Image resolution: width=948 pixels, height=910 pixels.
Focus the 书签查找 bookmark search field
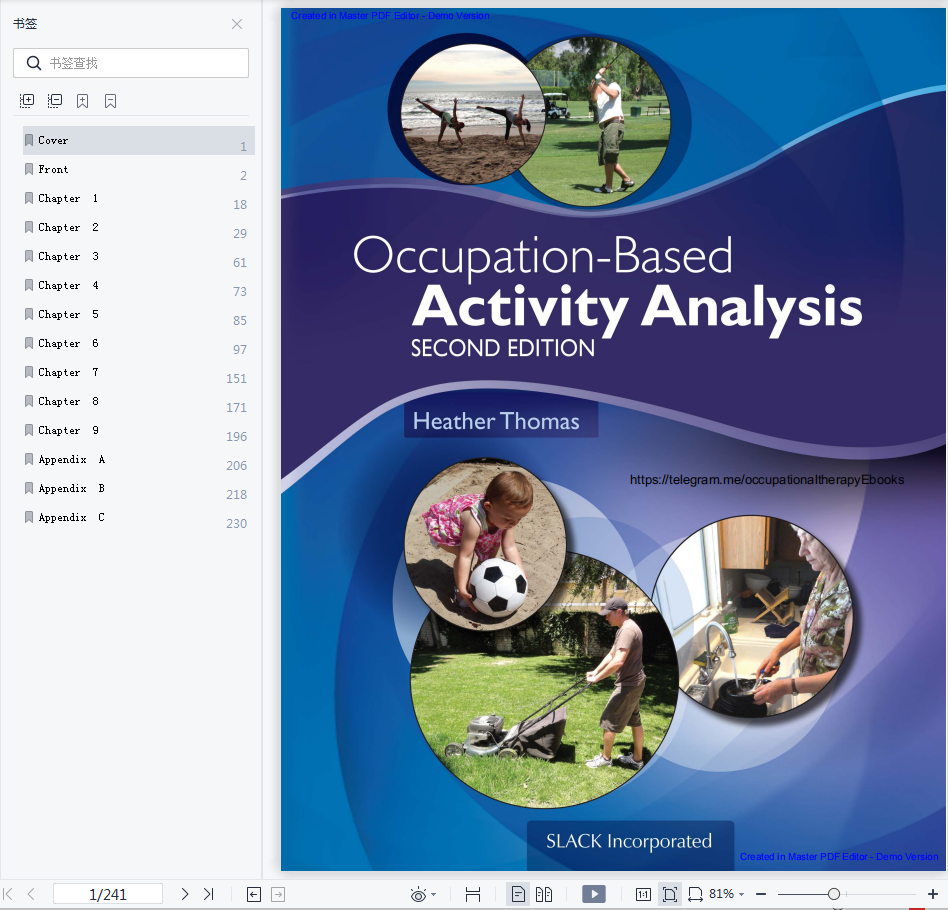coord(131,63)
